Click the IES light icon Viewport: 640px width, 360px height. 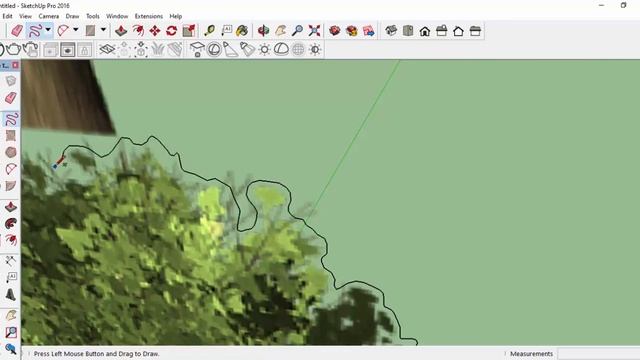coord(247,49)
